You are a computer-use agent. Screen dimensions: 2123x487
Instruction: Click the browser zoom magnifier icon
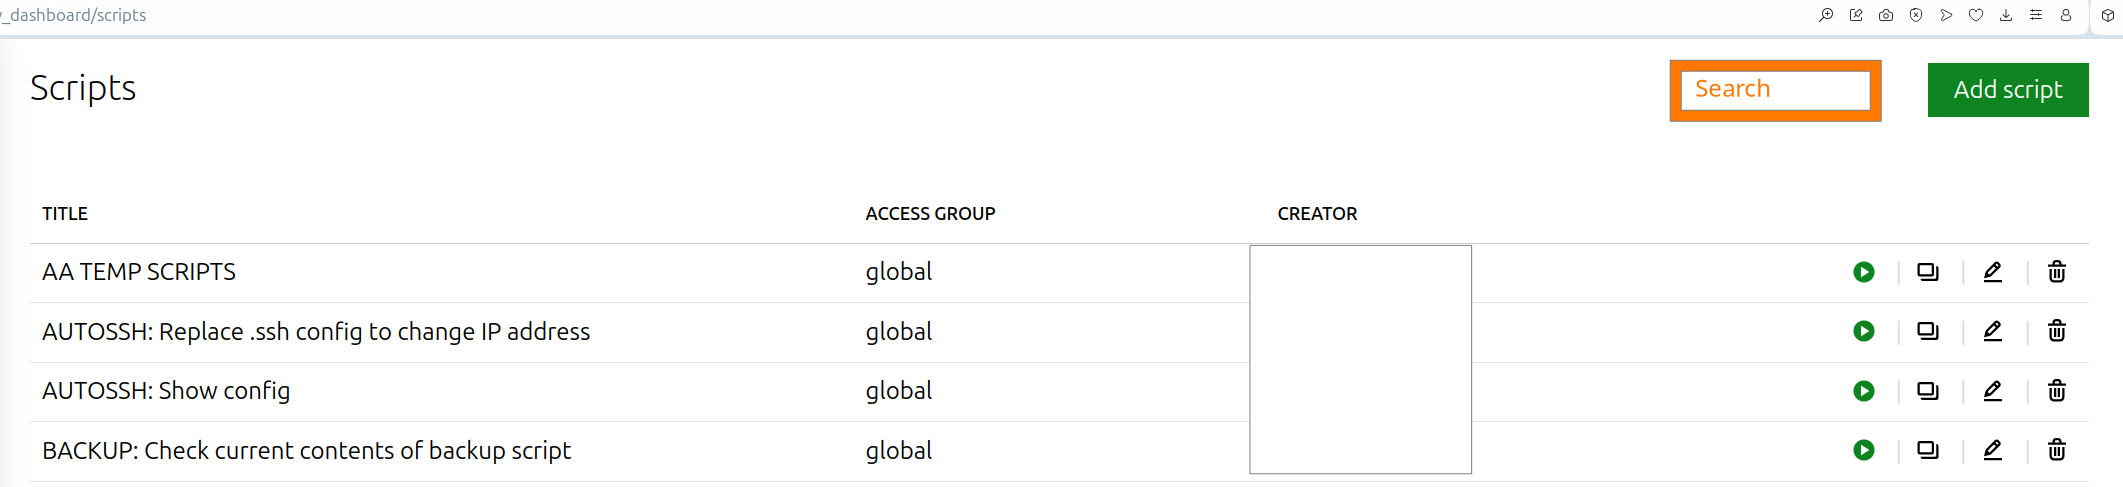[1825, 15]
